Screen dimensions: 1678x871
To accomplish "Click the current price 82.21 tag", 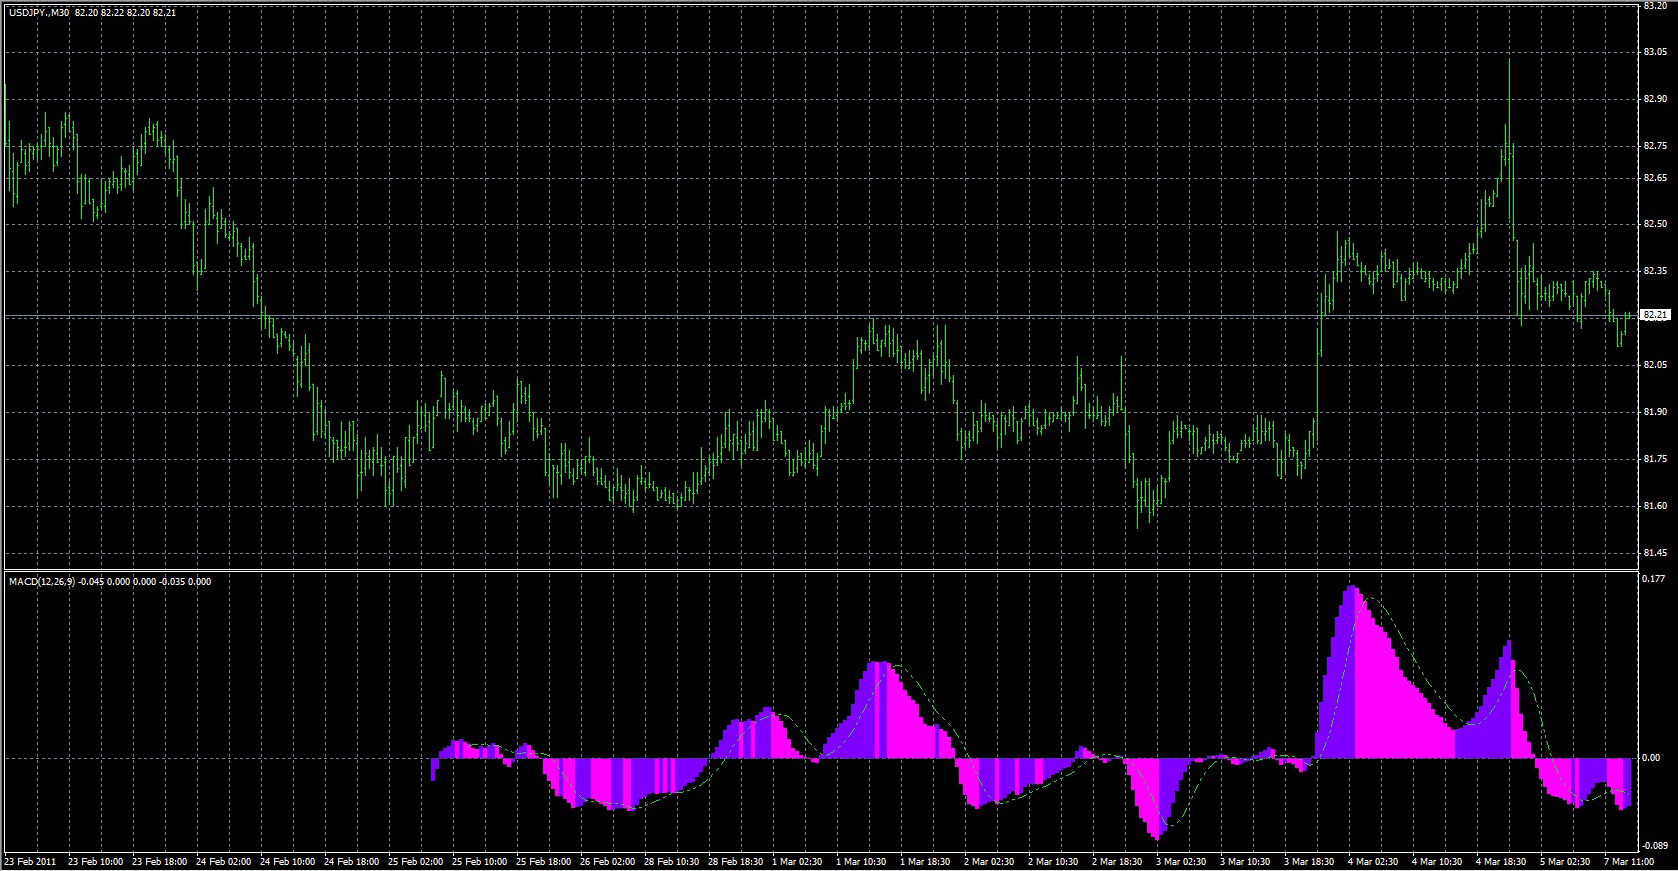I will [x=1655, y=315].
